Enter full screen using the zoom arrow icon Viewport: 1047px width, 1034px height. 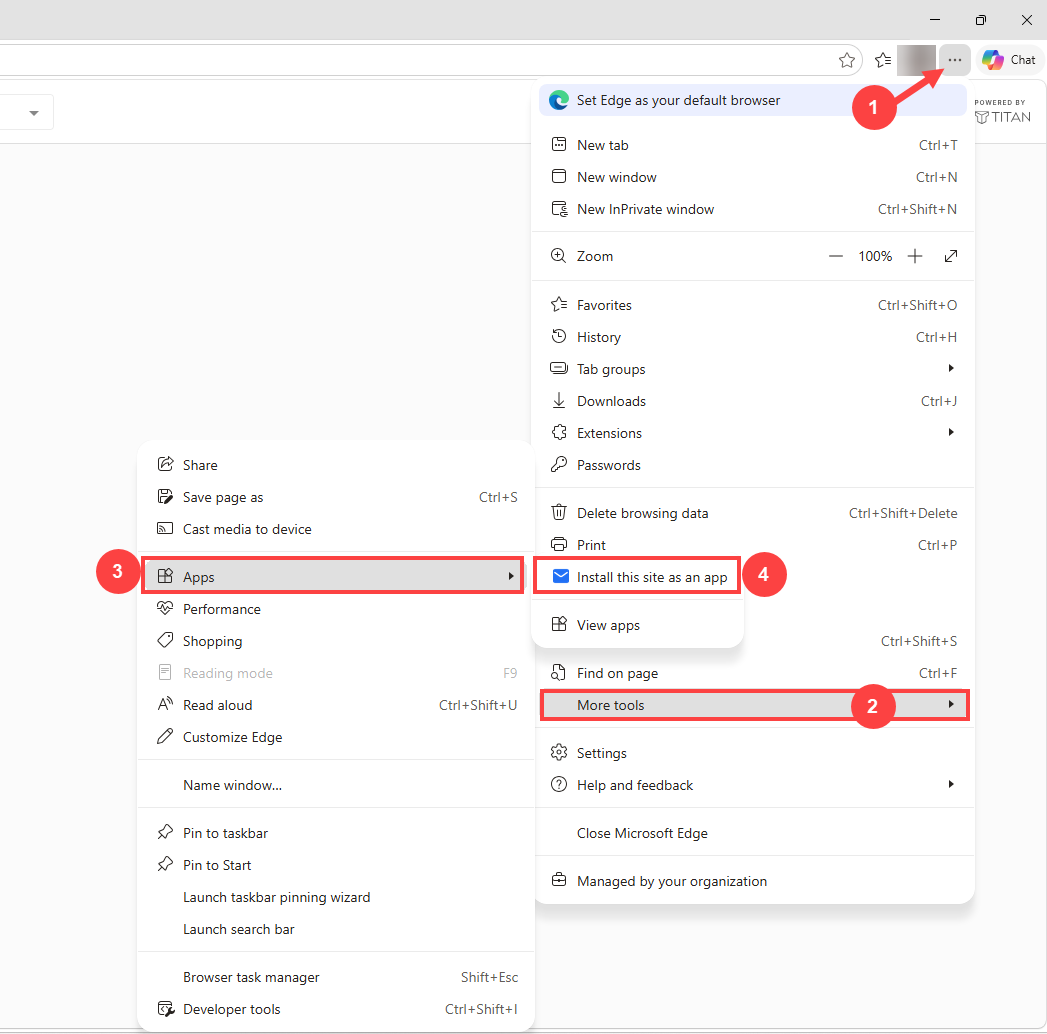(951, 256)
